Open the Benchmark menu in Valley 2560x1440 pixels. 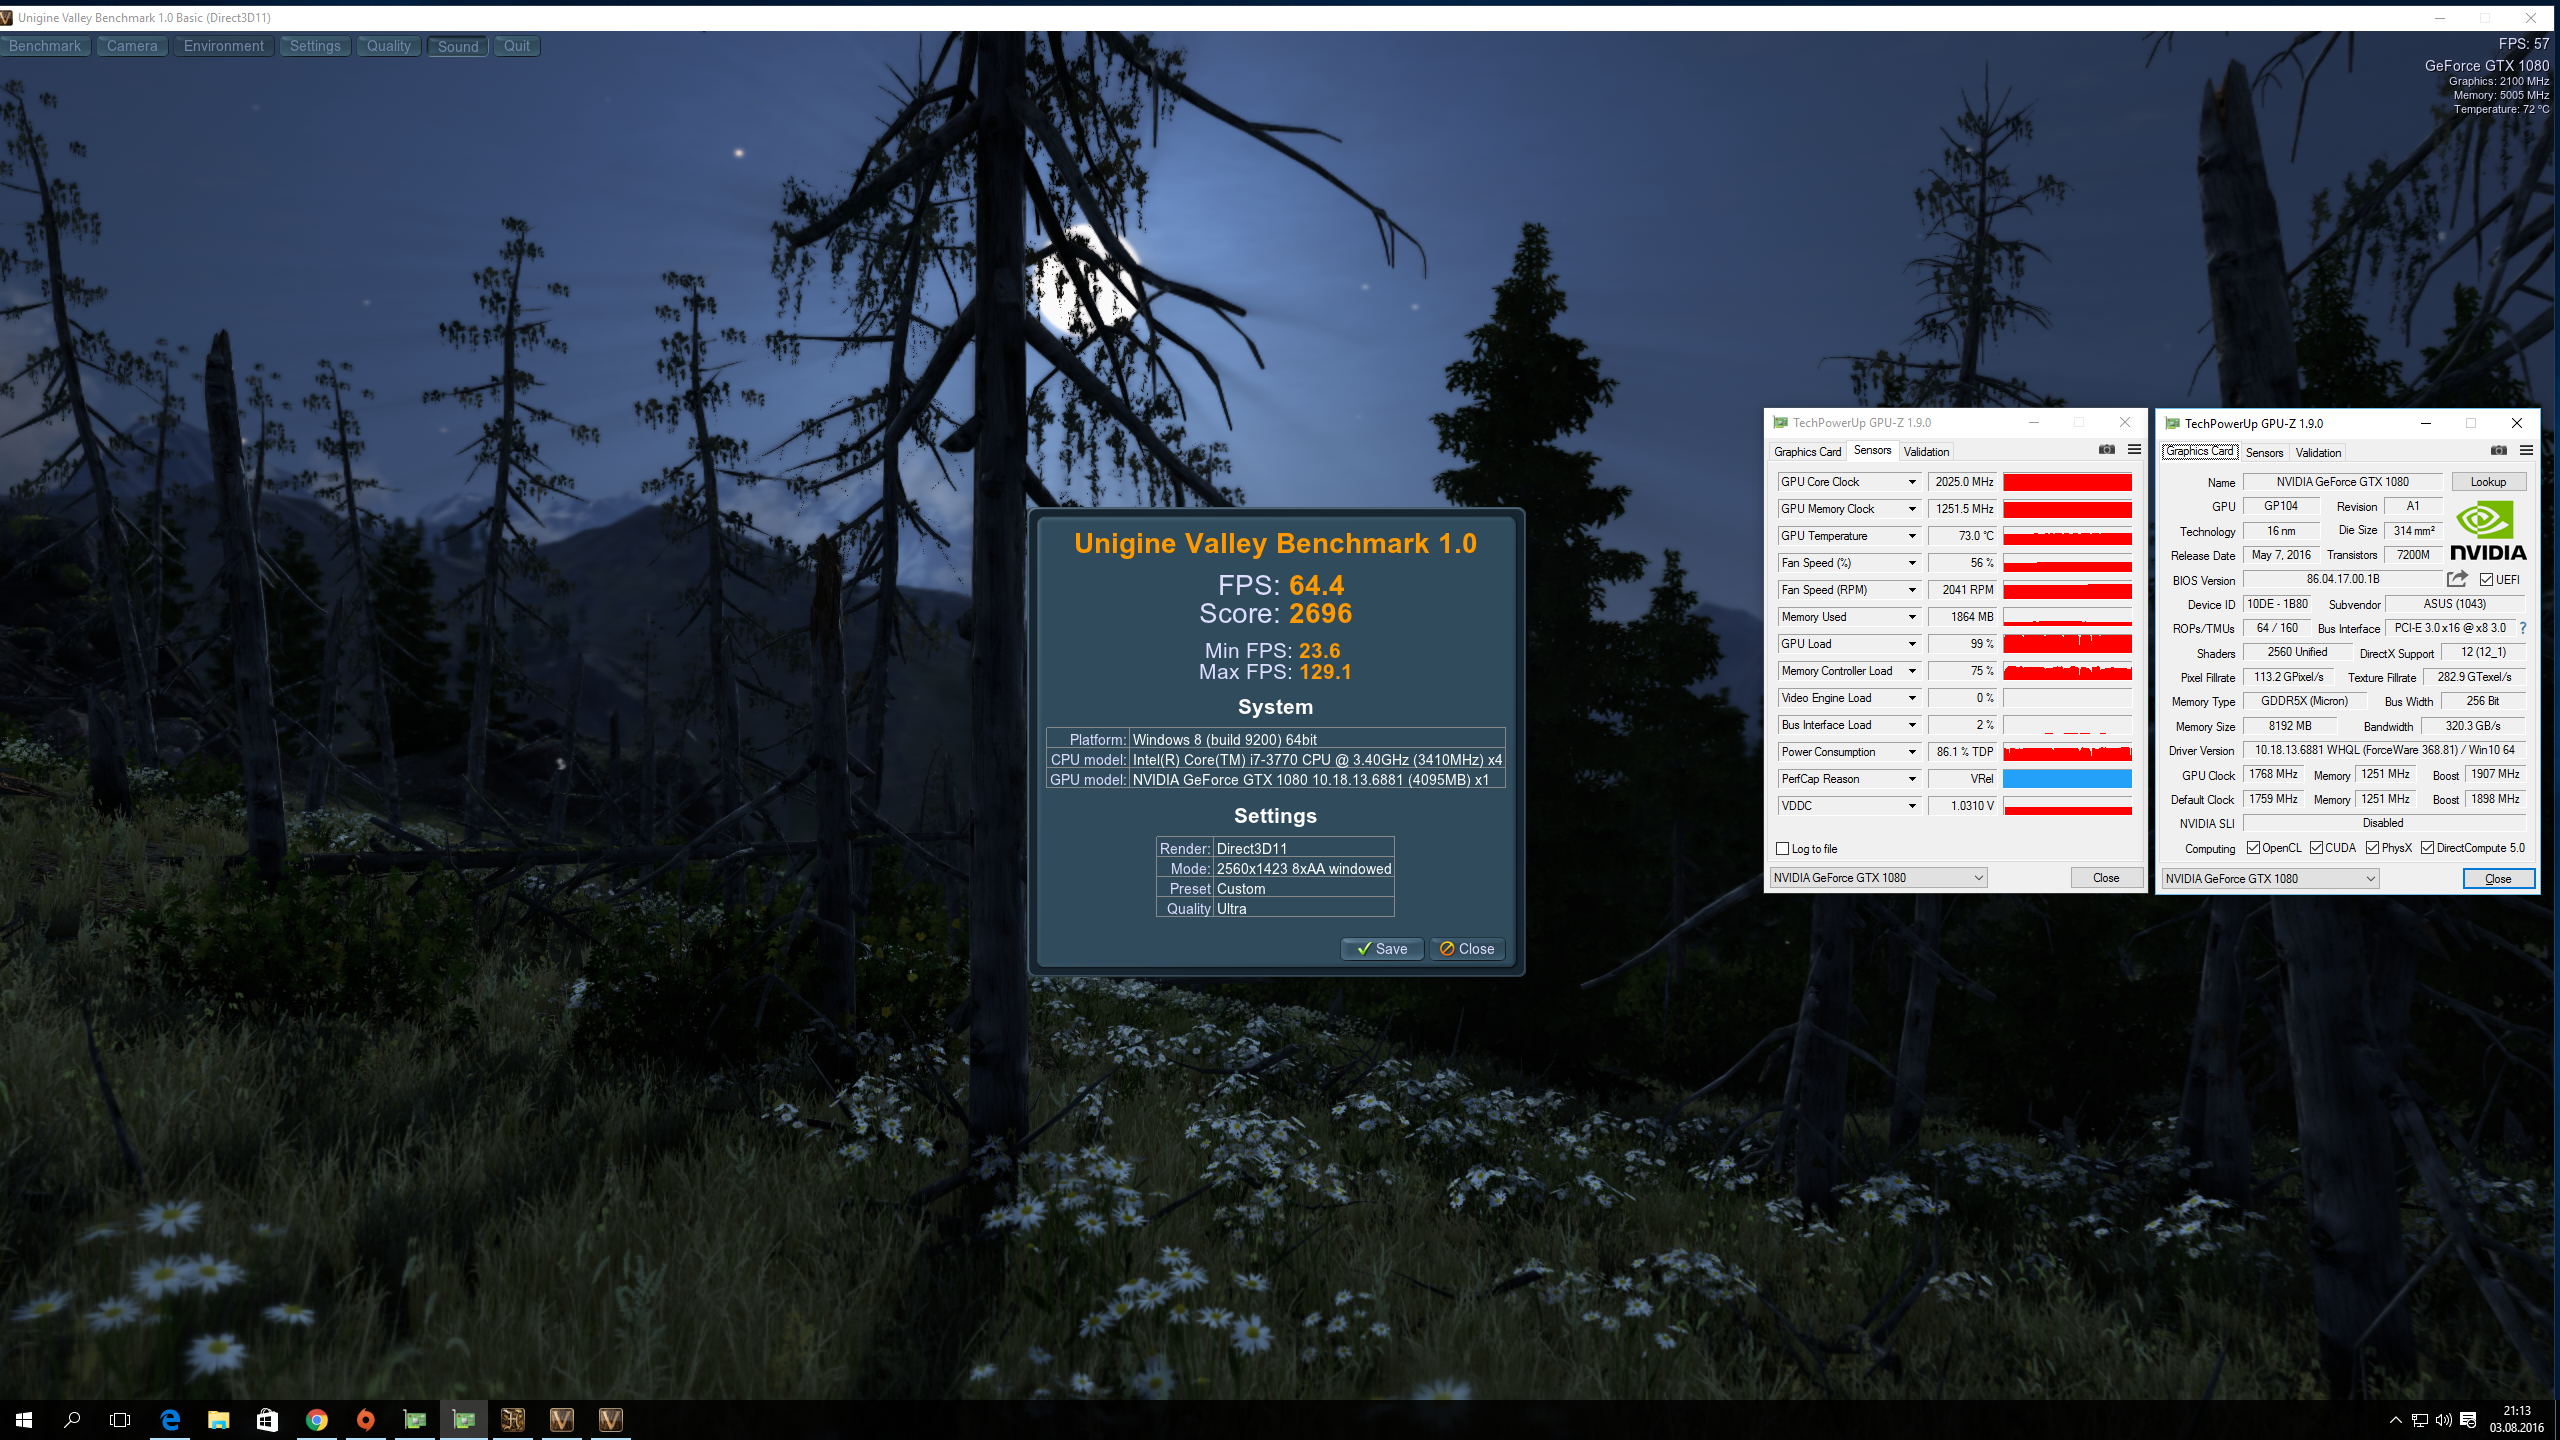(45, 46)
